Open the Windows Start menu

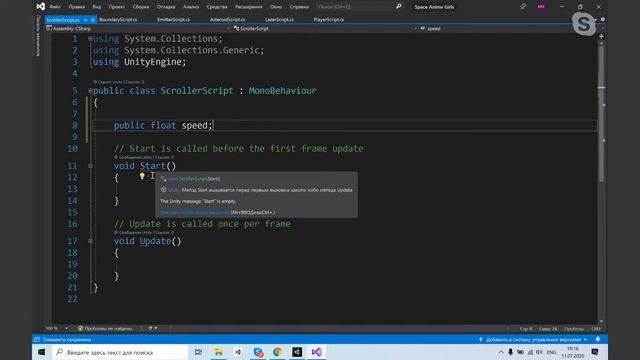click(42, 352)
